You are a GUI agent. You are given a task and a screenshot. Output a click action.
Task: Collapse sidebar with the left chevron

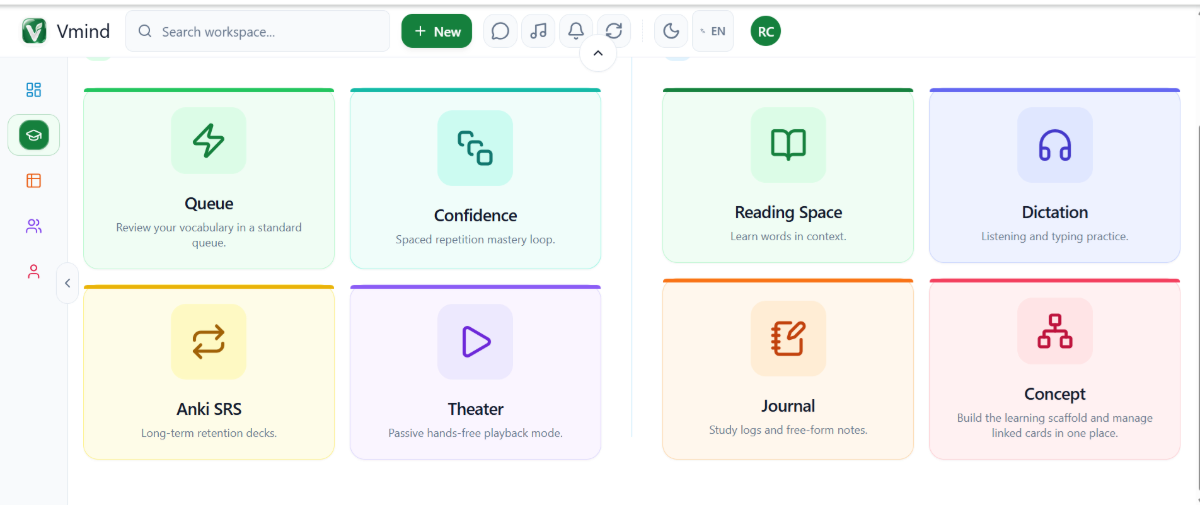tap(67, 283)
